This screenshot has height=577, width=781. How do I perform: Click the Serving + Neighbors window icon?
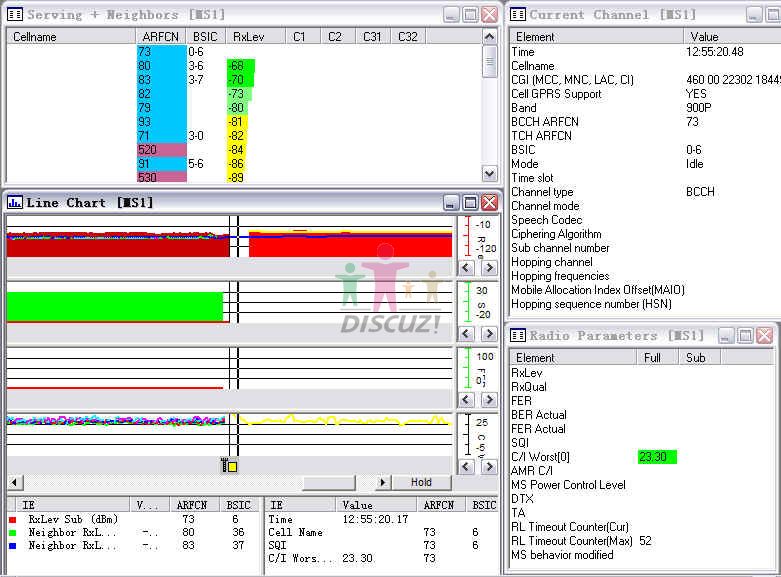click(15, 15)
